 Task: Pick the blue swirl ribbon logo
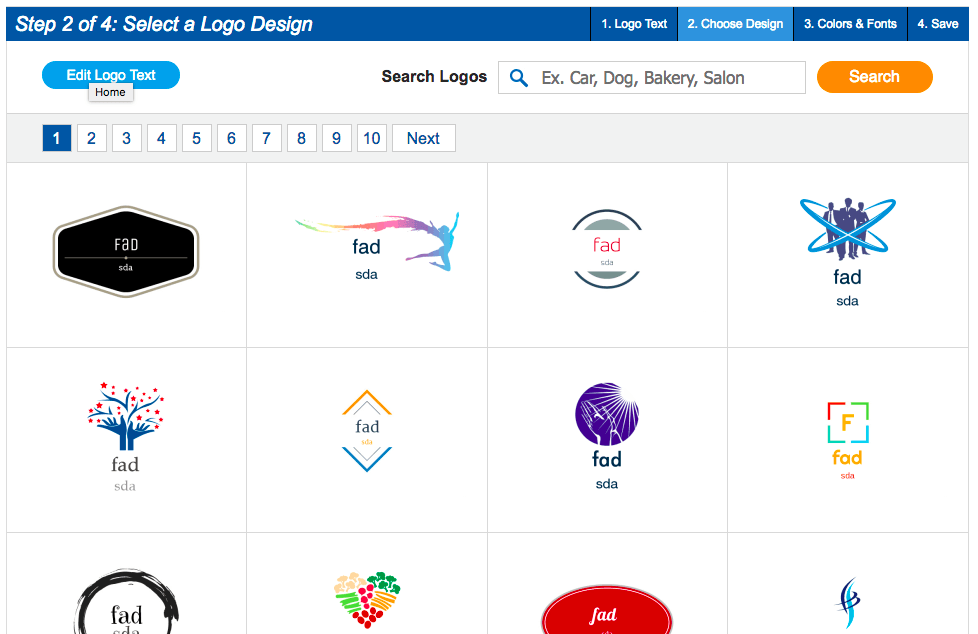848,603
